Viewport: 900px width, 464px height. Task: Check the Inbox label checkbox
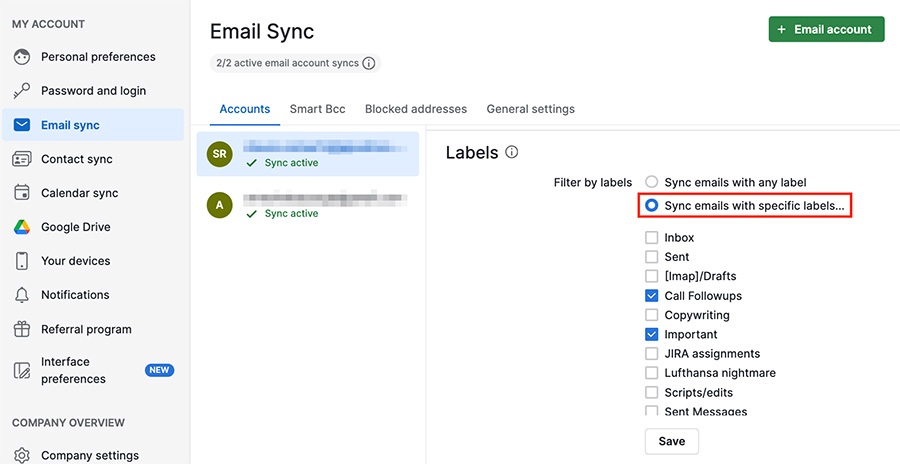(651, 238)
